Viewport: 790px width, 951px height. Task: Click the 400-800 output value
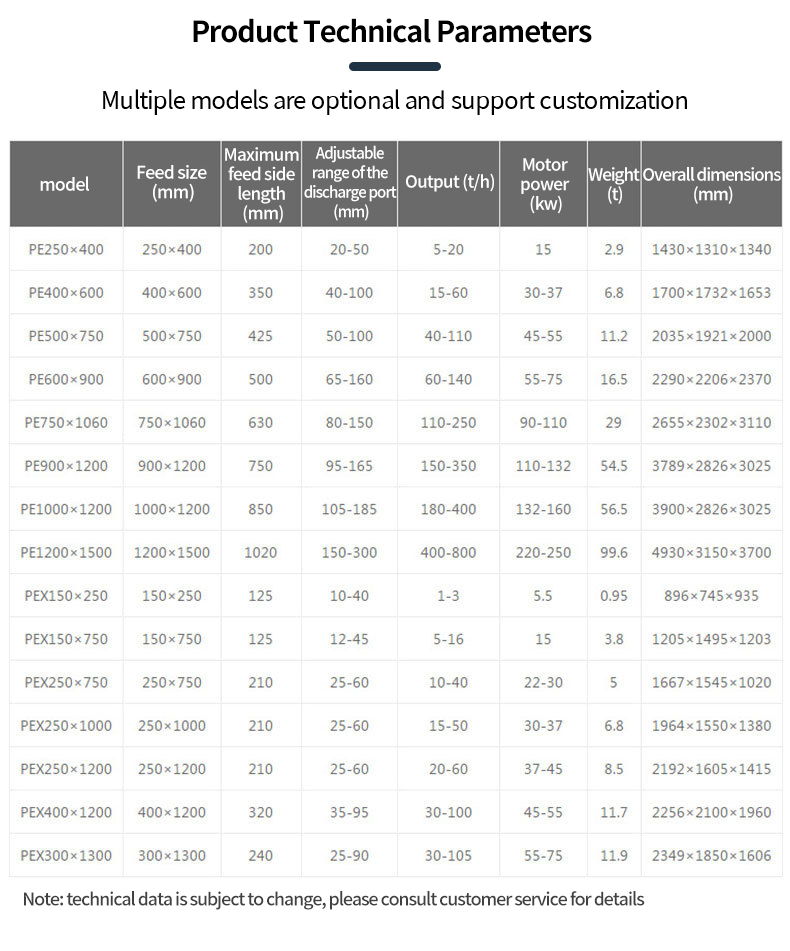449,552
